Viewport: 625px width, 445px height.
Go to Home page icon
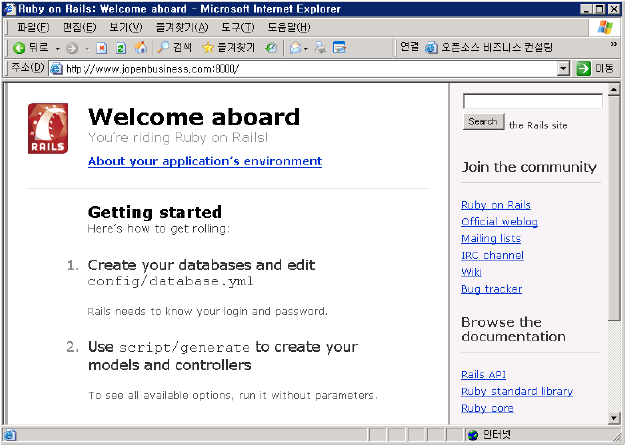click(140, 48)
